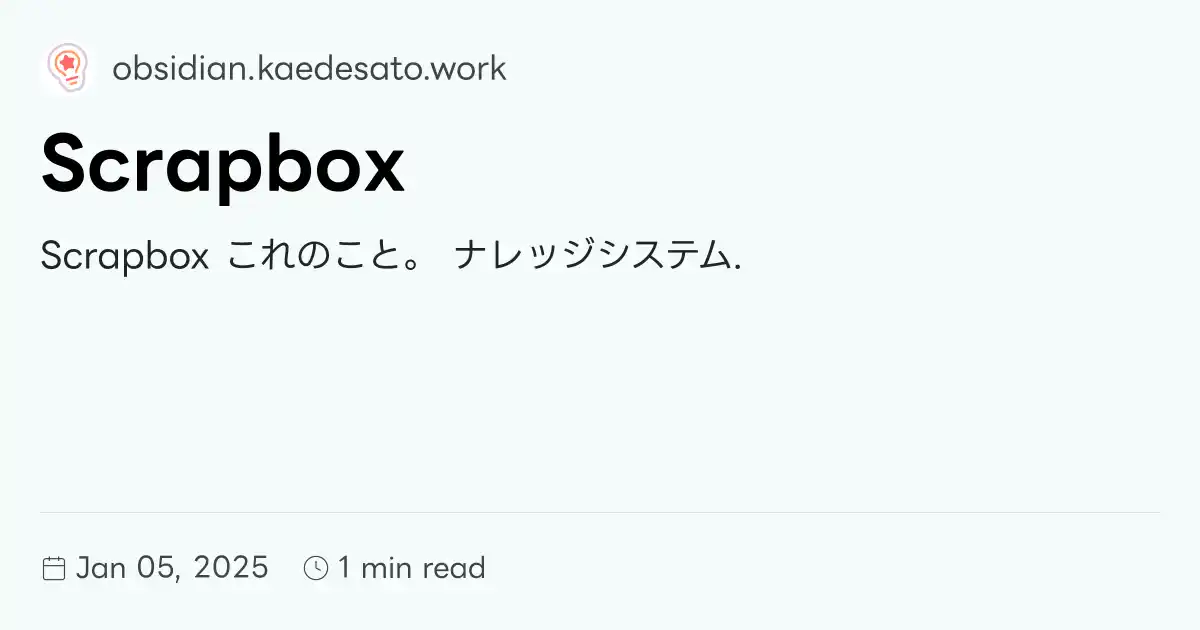Click the capital "S" of the large heading
Viewport: 1200px width, 630px height.
pyautogui.click(x=66, y=165)
